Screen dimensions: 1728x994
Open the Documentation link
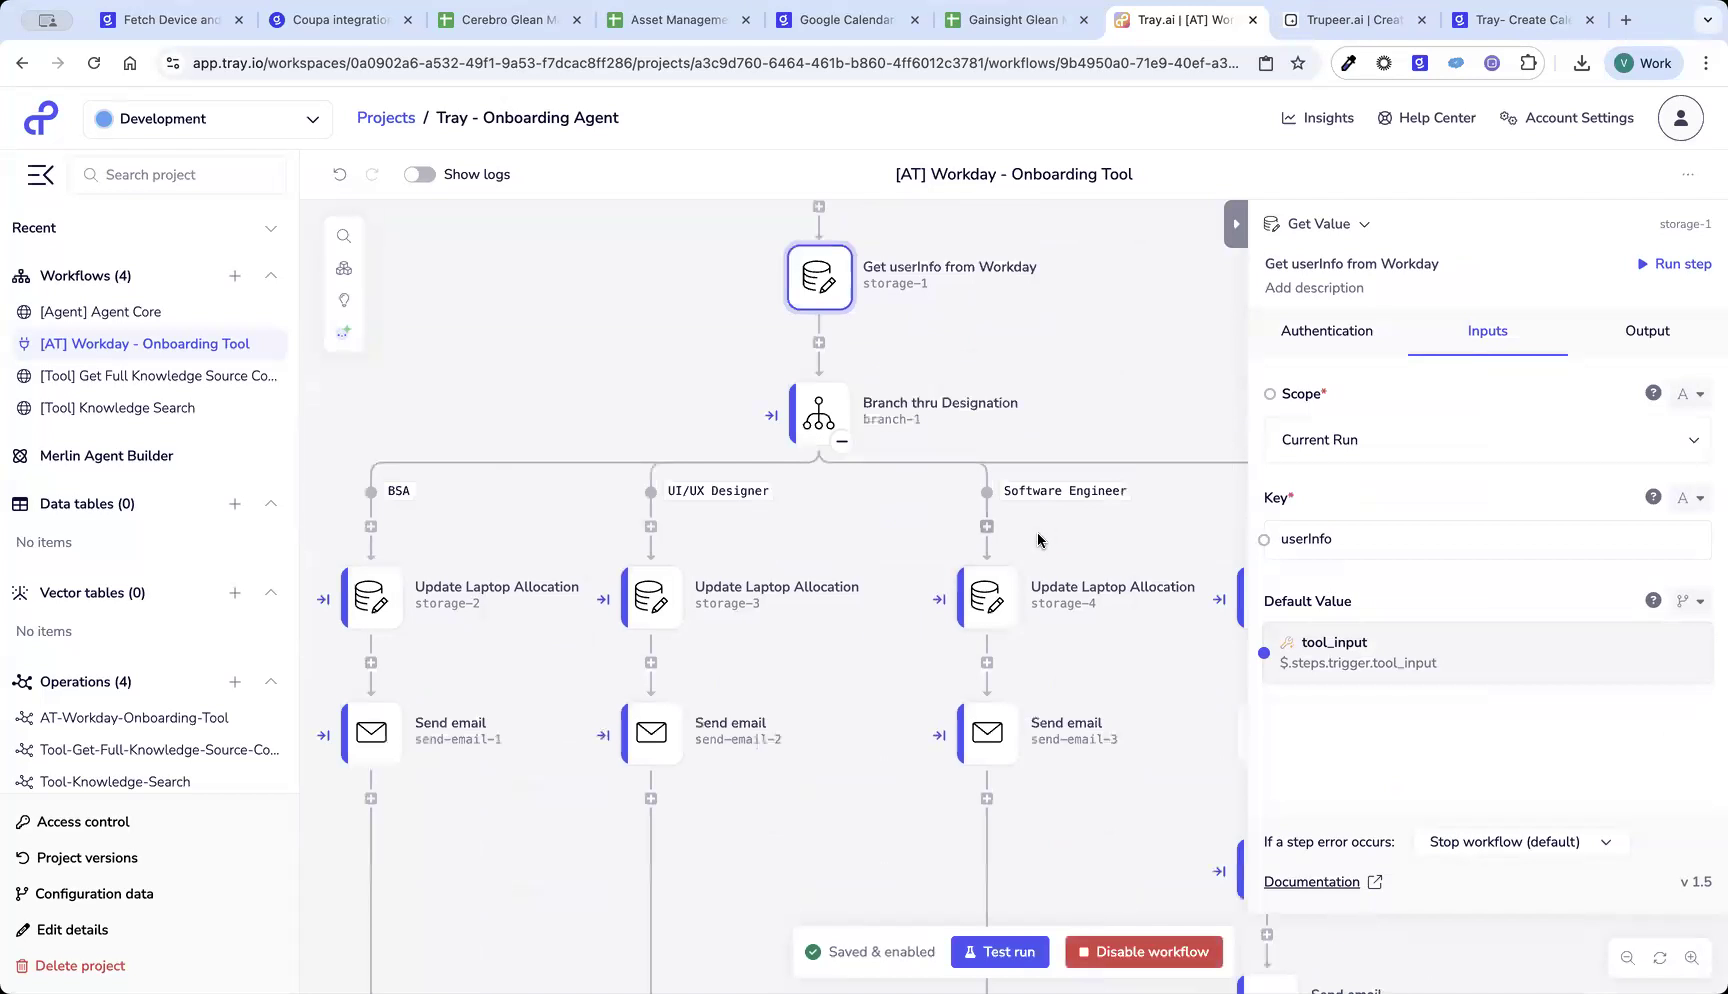click(x=1311, y=881)
